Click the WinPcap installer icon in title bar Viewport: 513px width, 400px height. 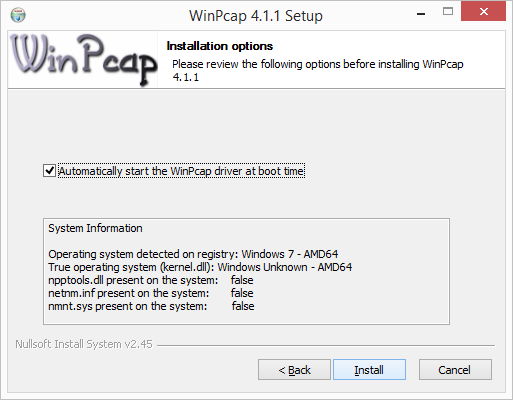(x=18, y=15)
